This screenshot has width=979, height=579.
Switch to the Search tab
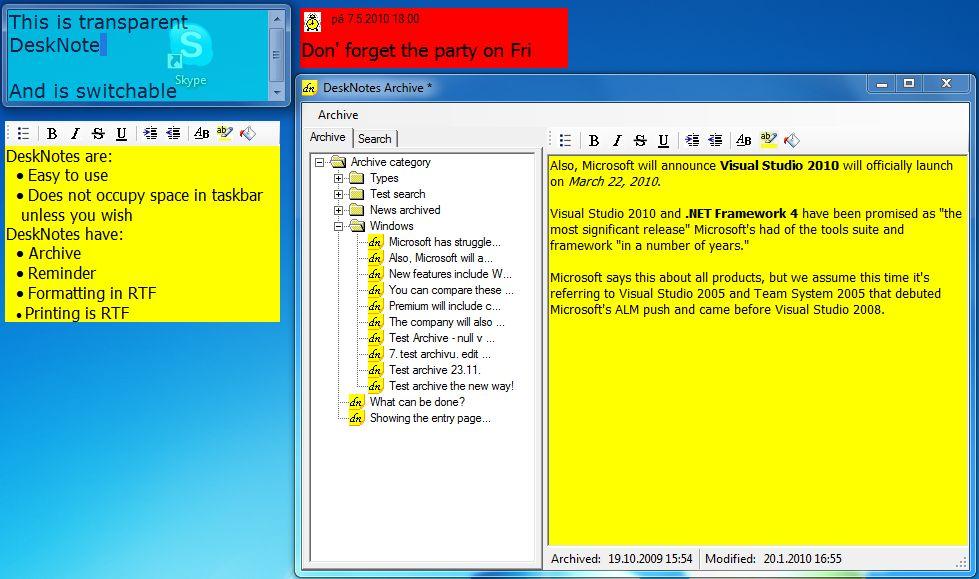coord(375,139)
